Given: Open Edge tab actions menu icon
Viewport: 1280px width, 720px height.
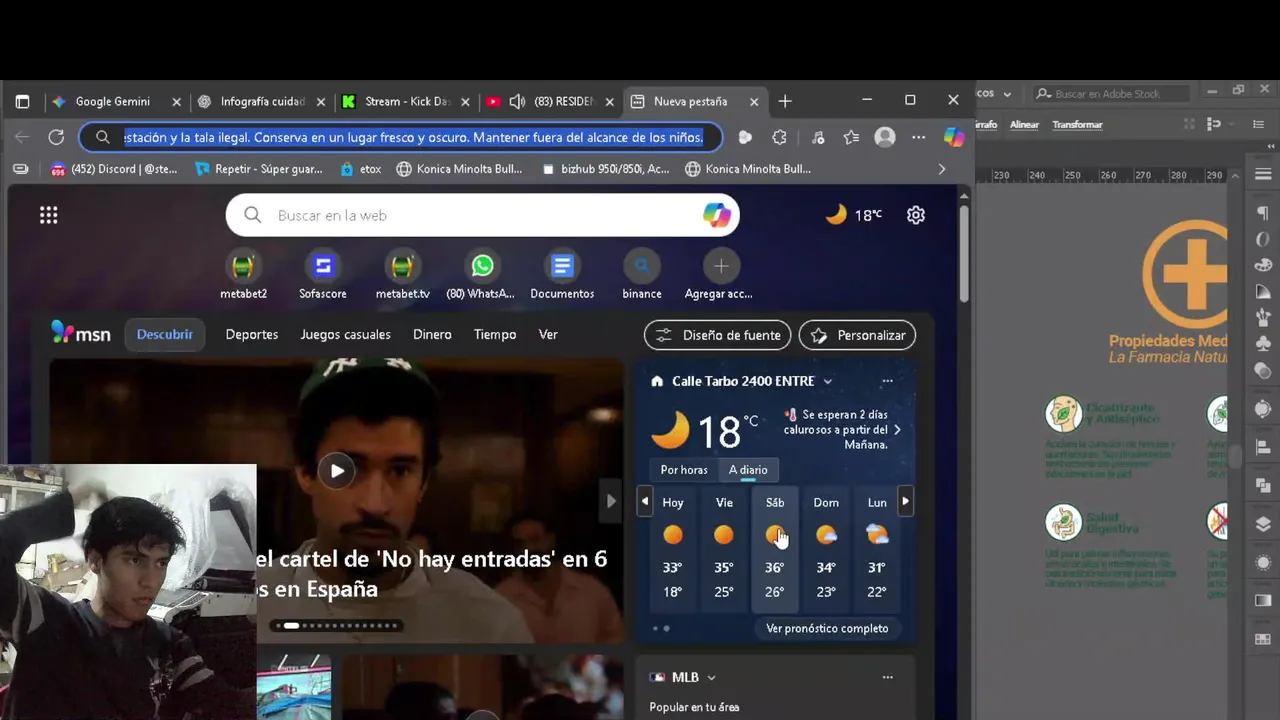Looking at the screenshot, I should (x=22, y=101).
